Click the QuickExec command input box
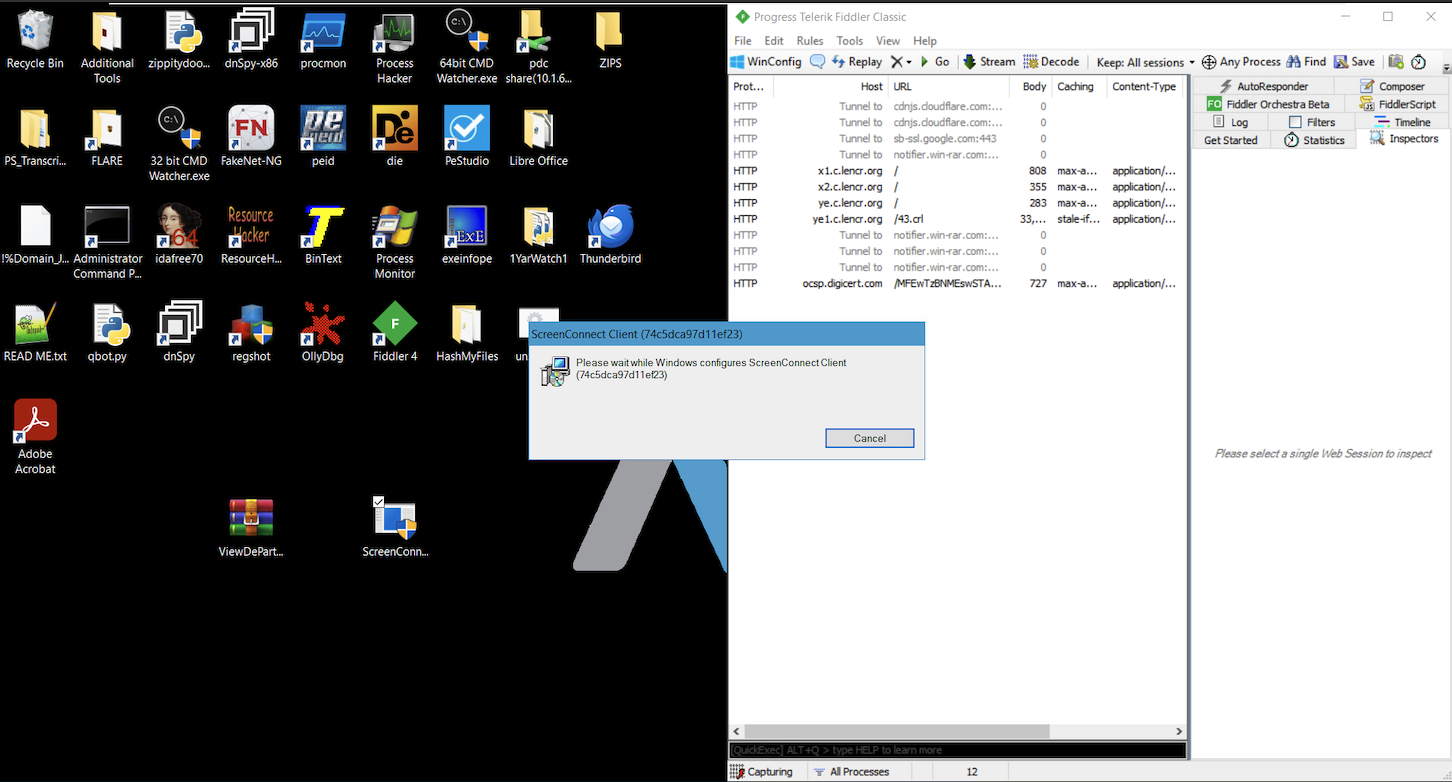Screen dimensions: 1452x782 (958, 750)
